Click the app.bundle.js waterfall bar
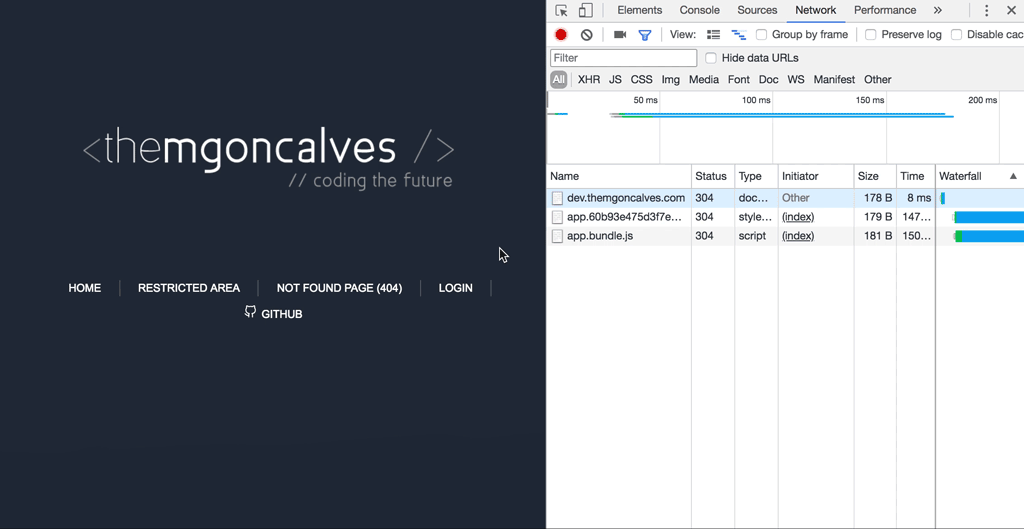The width and height of the screenshot is (1024, 529). (989, 236)
